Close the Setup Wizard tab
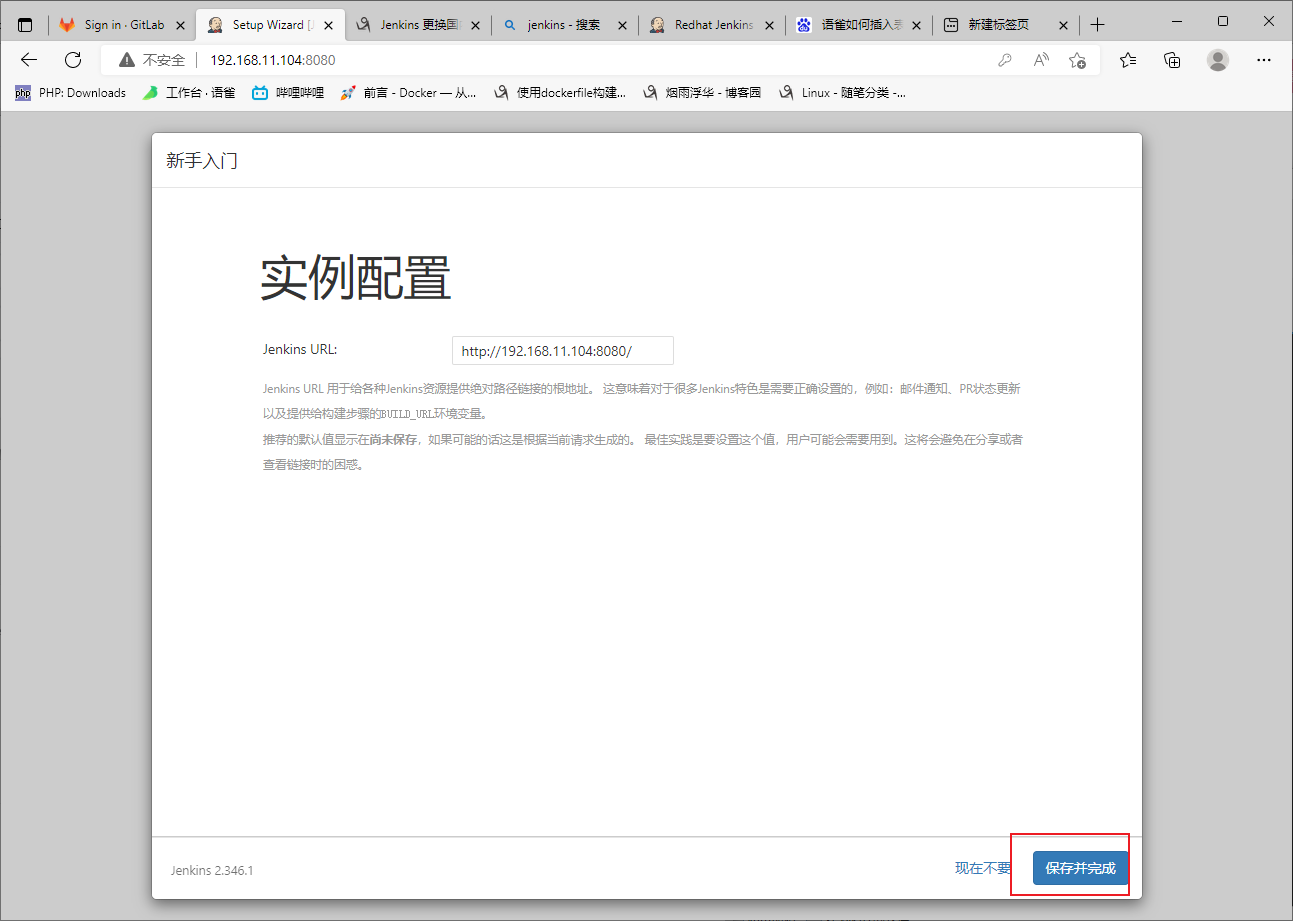Viewport: 1293px width, 921px height. (328, 25)
